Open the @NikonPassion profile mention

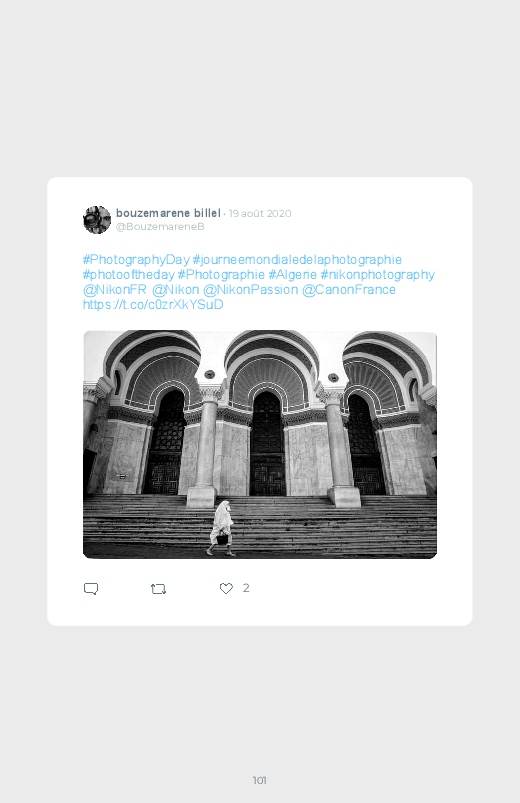251,289
